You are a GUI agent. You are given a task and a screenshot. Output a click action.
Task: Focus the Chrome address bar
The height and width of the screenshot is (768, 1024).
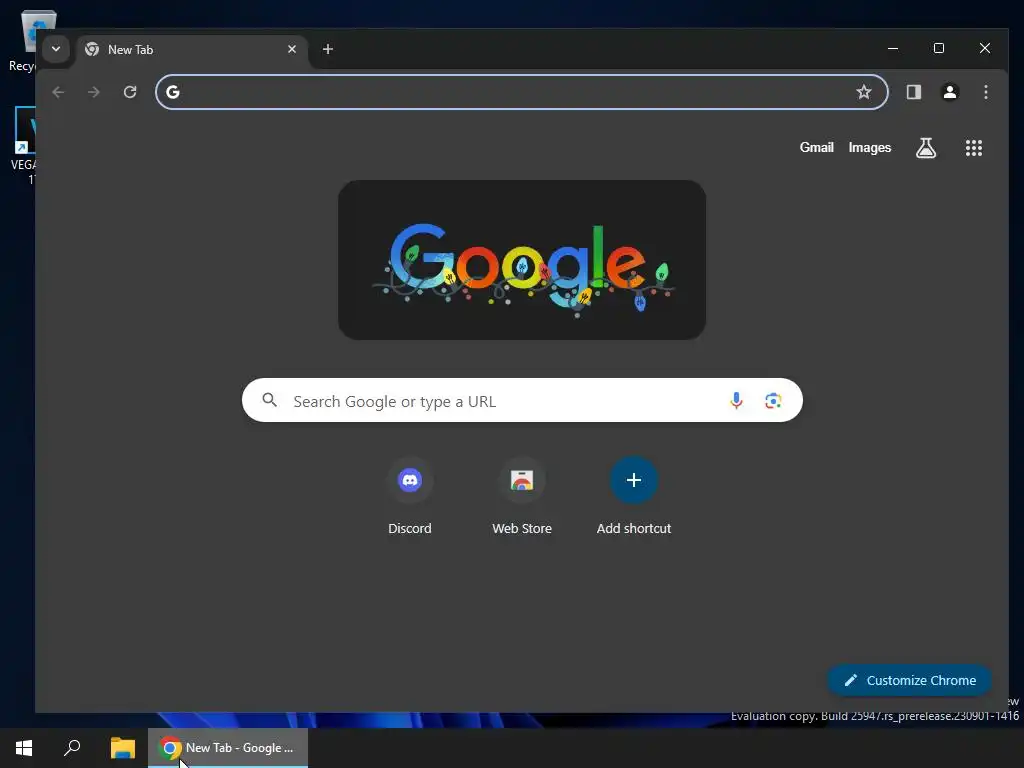[x=522, y=92]
